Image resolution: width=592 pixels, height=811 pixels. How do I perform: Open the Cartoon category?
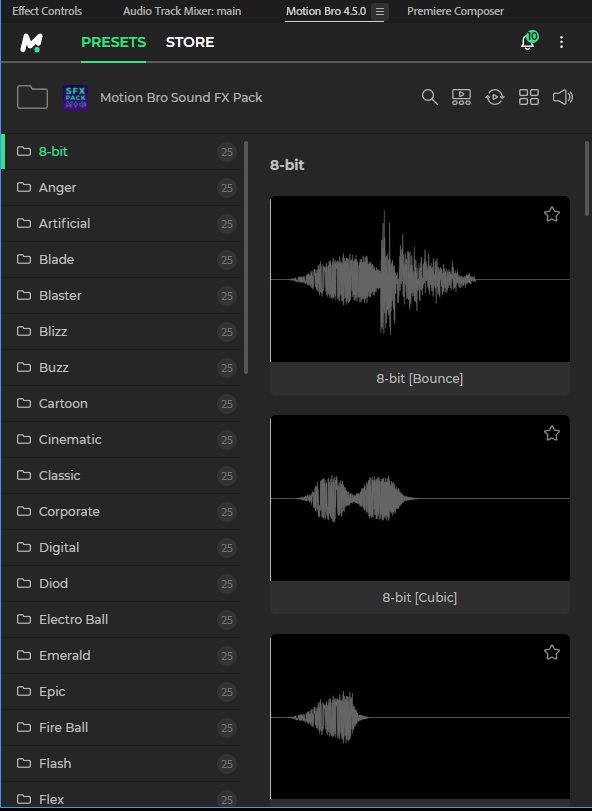pyautogui.click(x=122, y=403)
